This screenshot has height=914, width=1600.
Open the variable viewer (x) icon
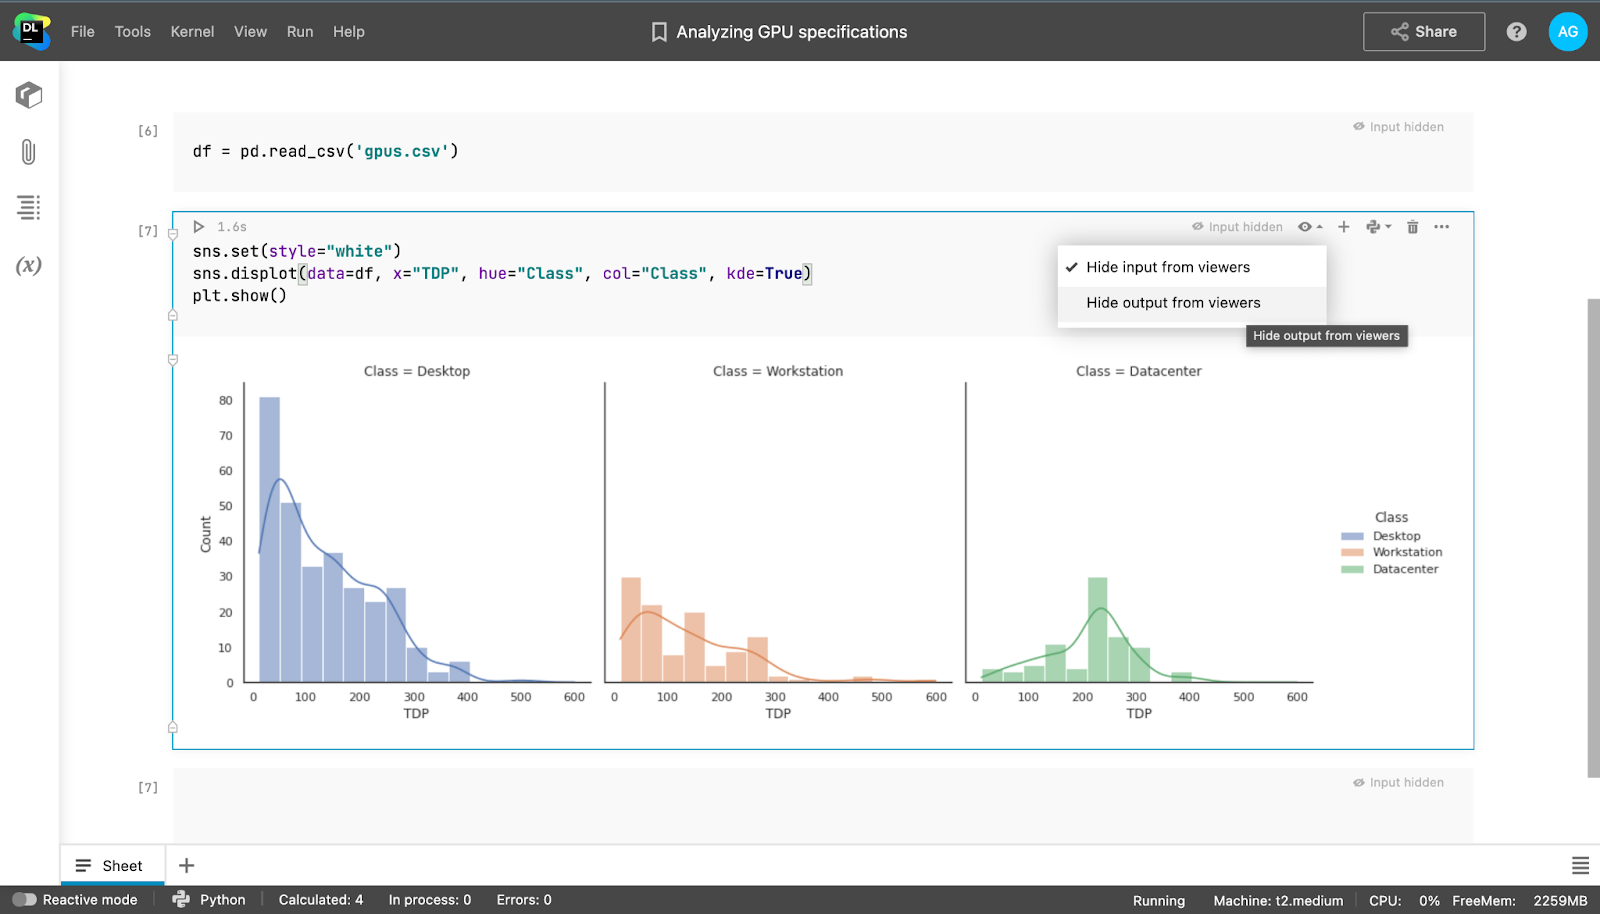click(x=28, y=265)
